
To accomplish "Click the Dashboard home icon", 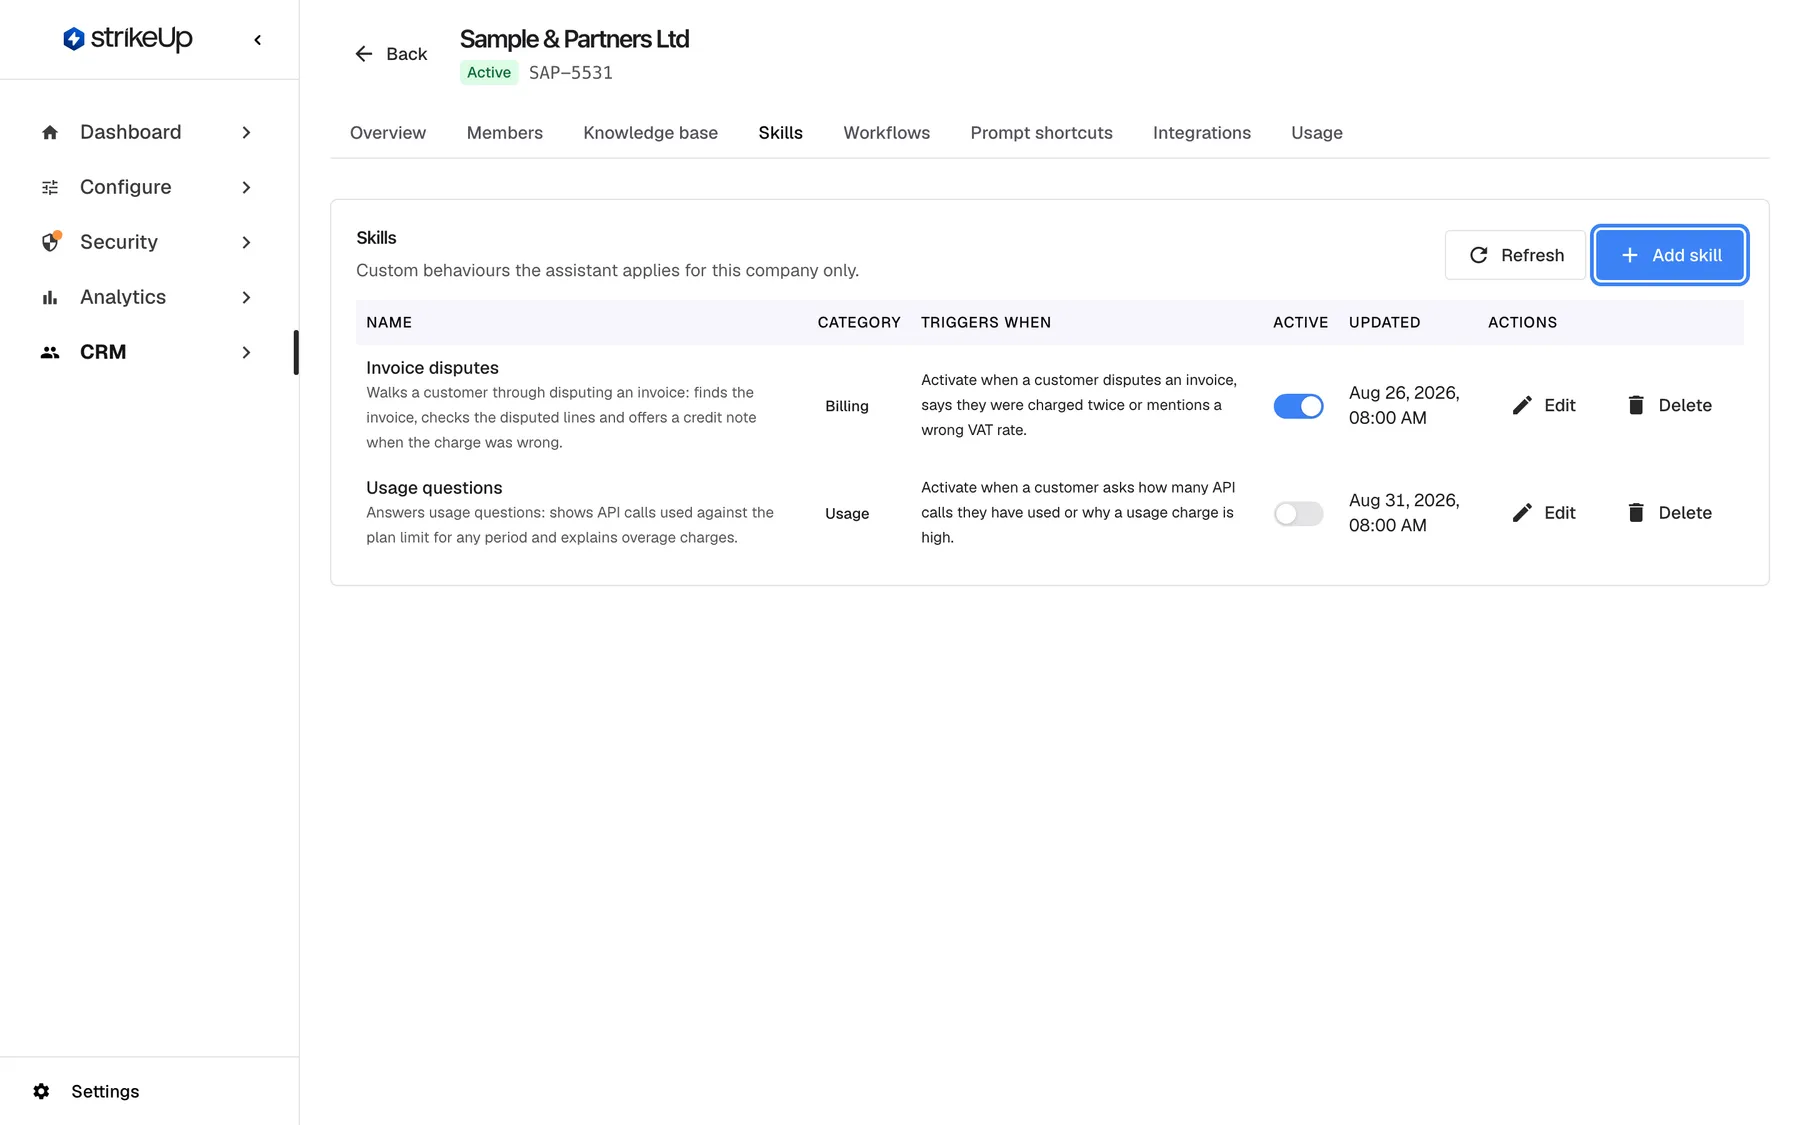I will tap(50, 132).
